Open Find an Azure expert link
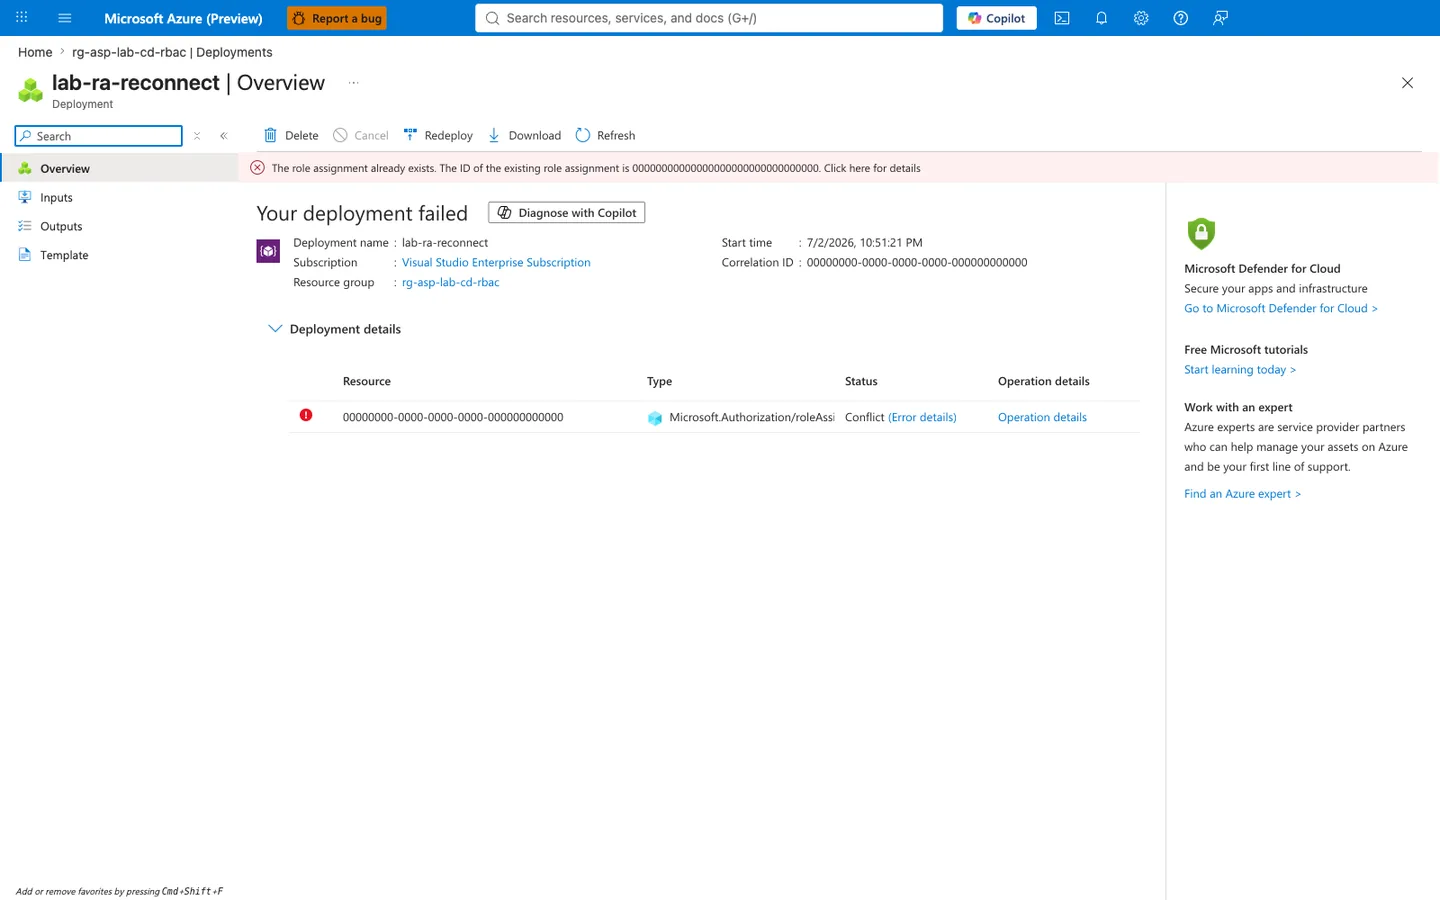Image resolution: width=1440 pixels, height=900 pixels. (x=1243, y=493)
